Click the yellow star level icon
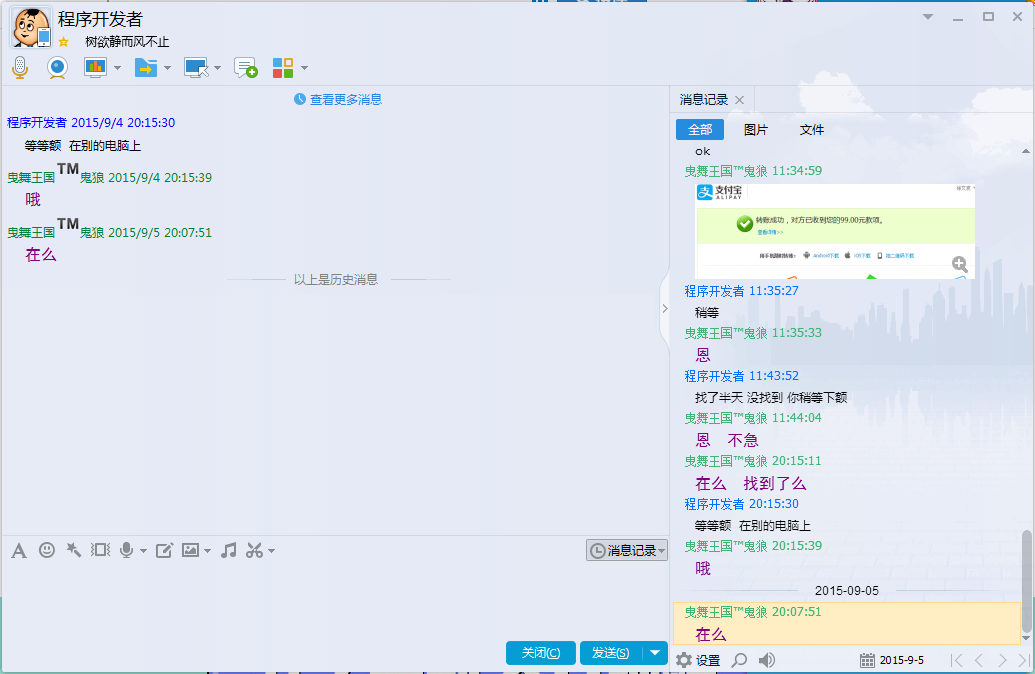Viewport: 1035px width, 674px height. coord(63,42)
